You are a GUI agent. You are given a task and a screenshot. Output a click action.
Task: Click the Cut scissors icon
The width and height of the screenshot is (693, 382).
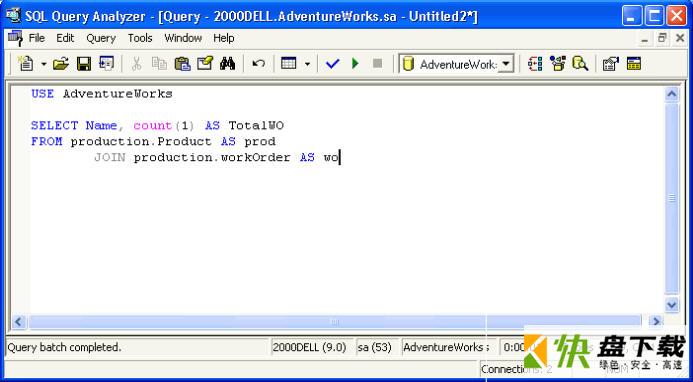[137, 64]
